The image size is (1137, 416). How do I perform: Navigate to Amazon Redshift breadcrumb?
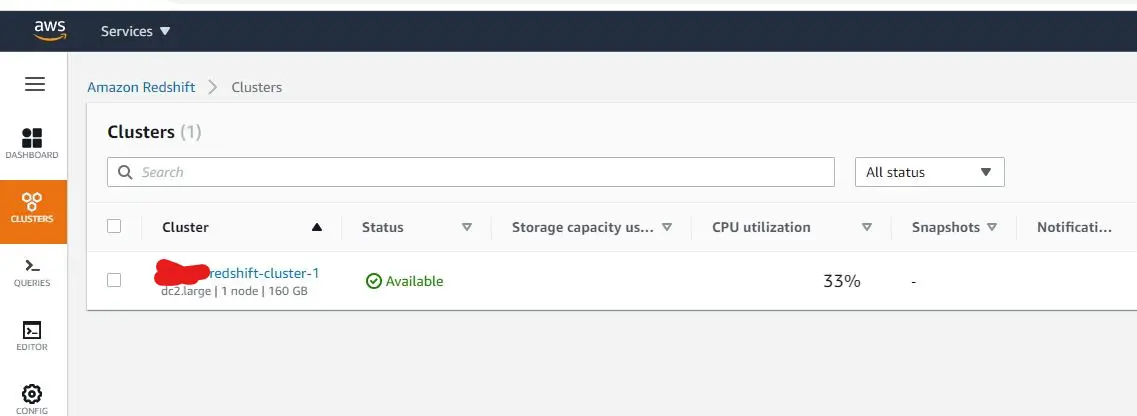141,87
